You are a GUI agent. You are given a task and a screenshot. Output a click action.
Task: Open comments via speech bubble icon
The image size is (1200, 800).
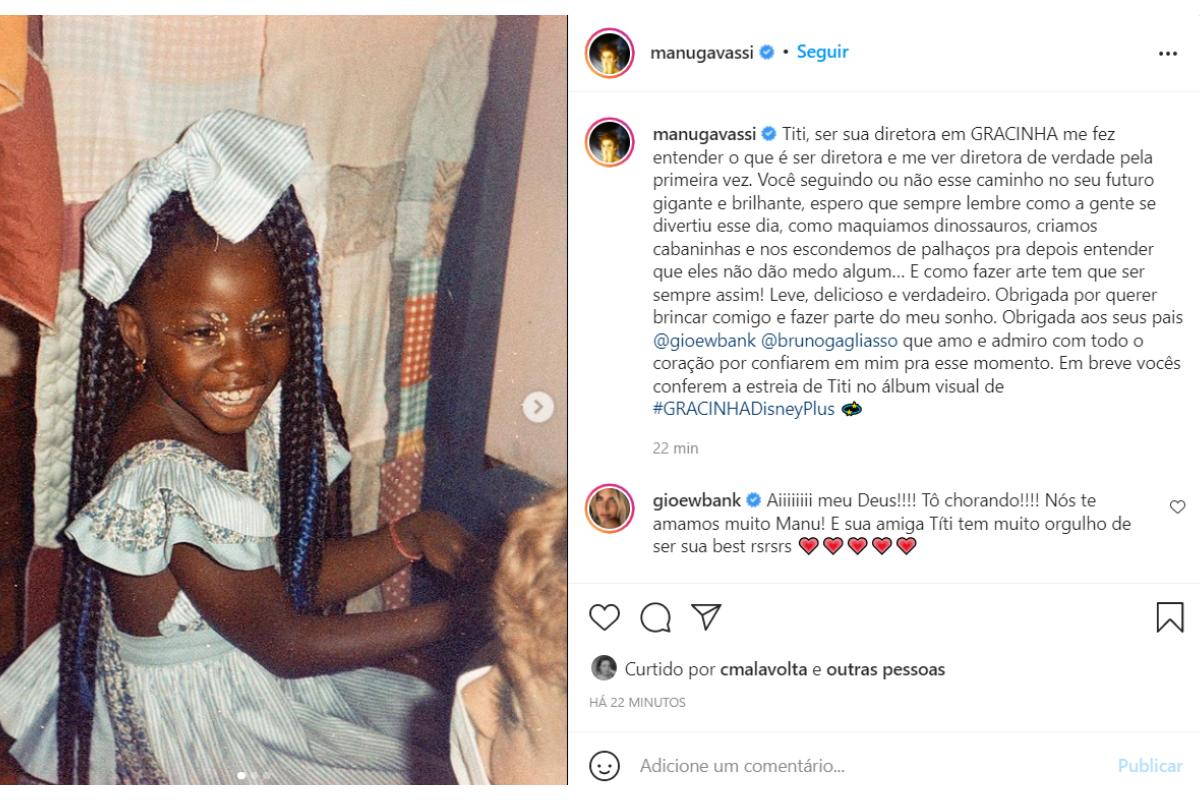click(655, 618)
